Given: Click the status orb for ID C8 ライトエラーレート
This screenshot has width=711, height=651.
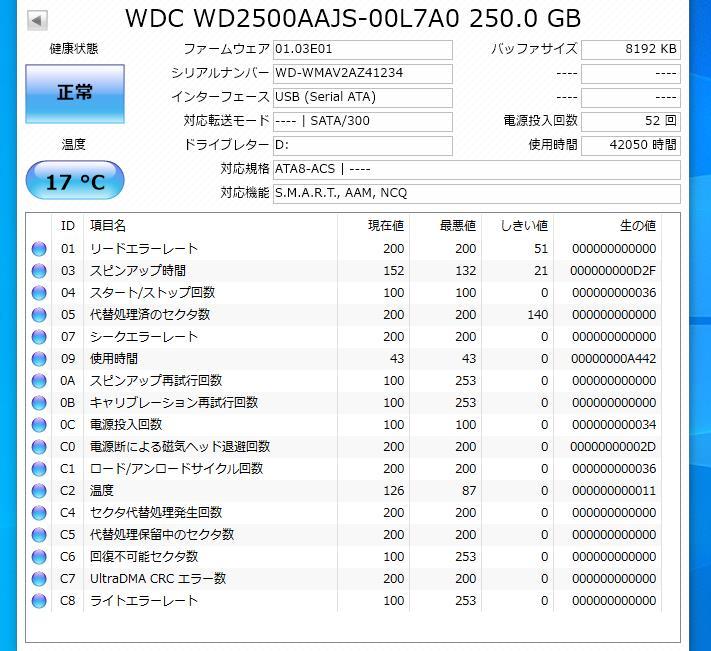Looking at the screenshot, I should 39,601.
